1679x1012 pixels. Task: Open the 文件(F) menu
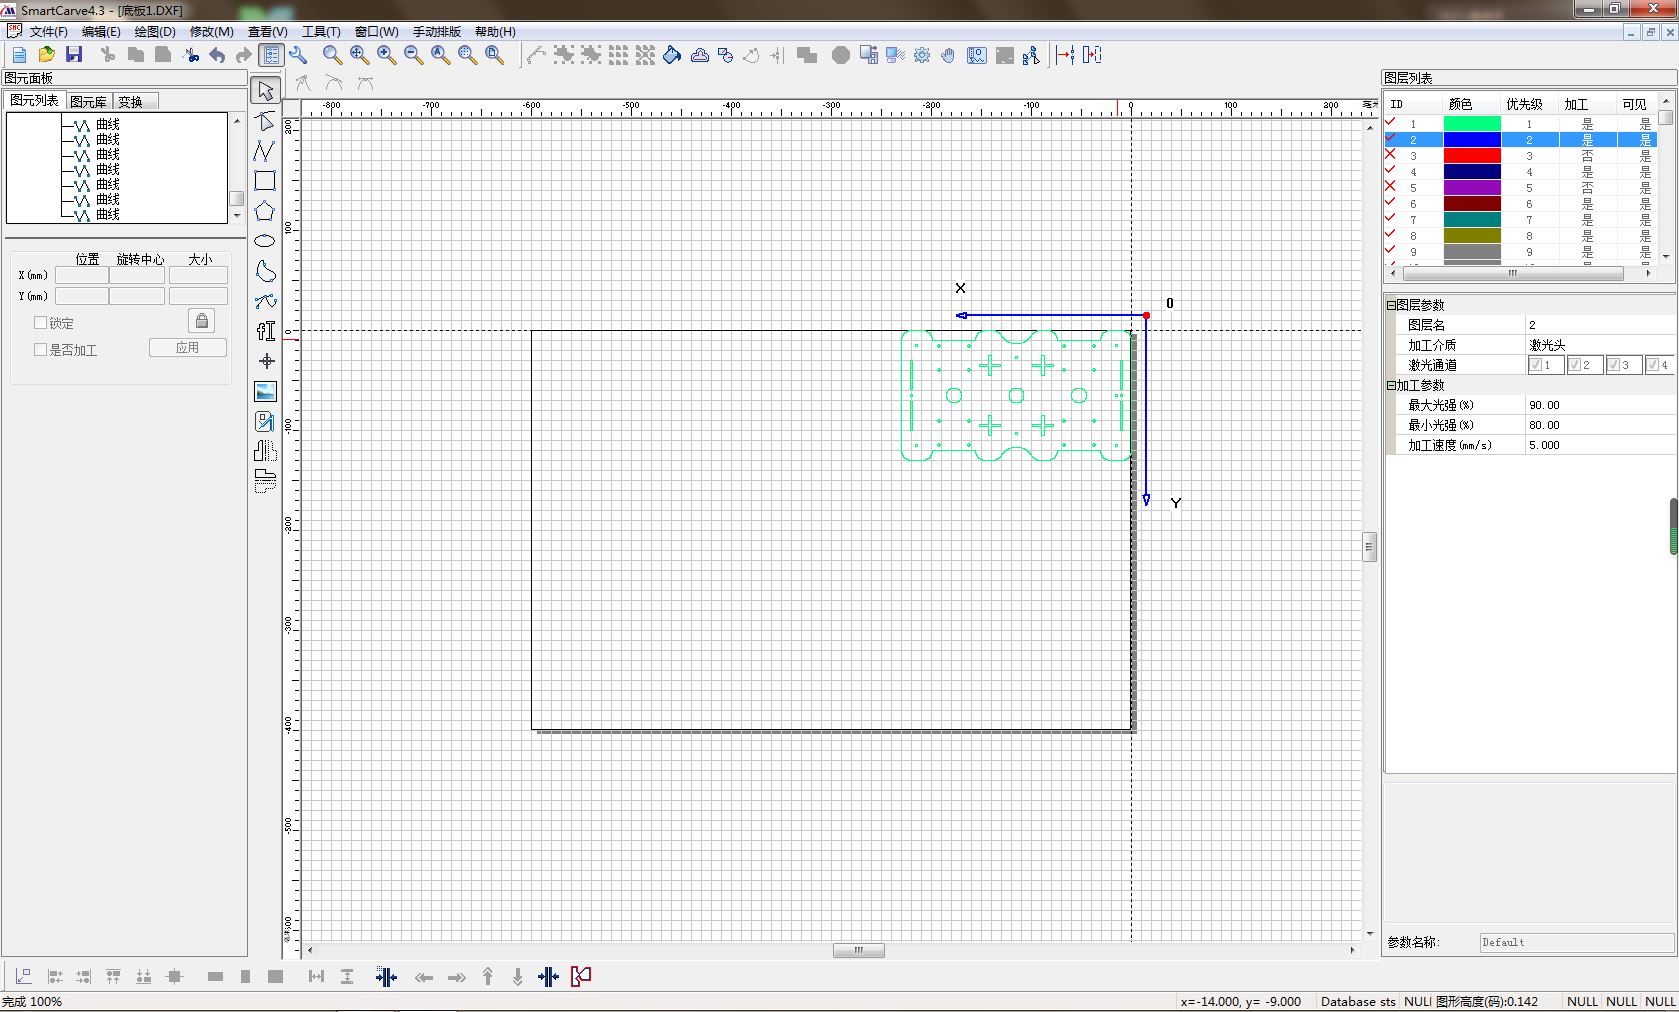(x=49, y=32)
